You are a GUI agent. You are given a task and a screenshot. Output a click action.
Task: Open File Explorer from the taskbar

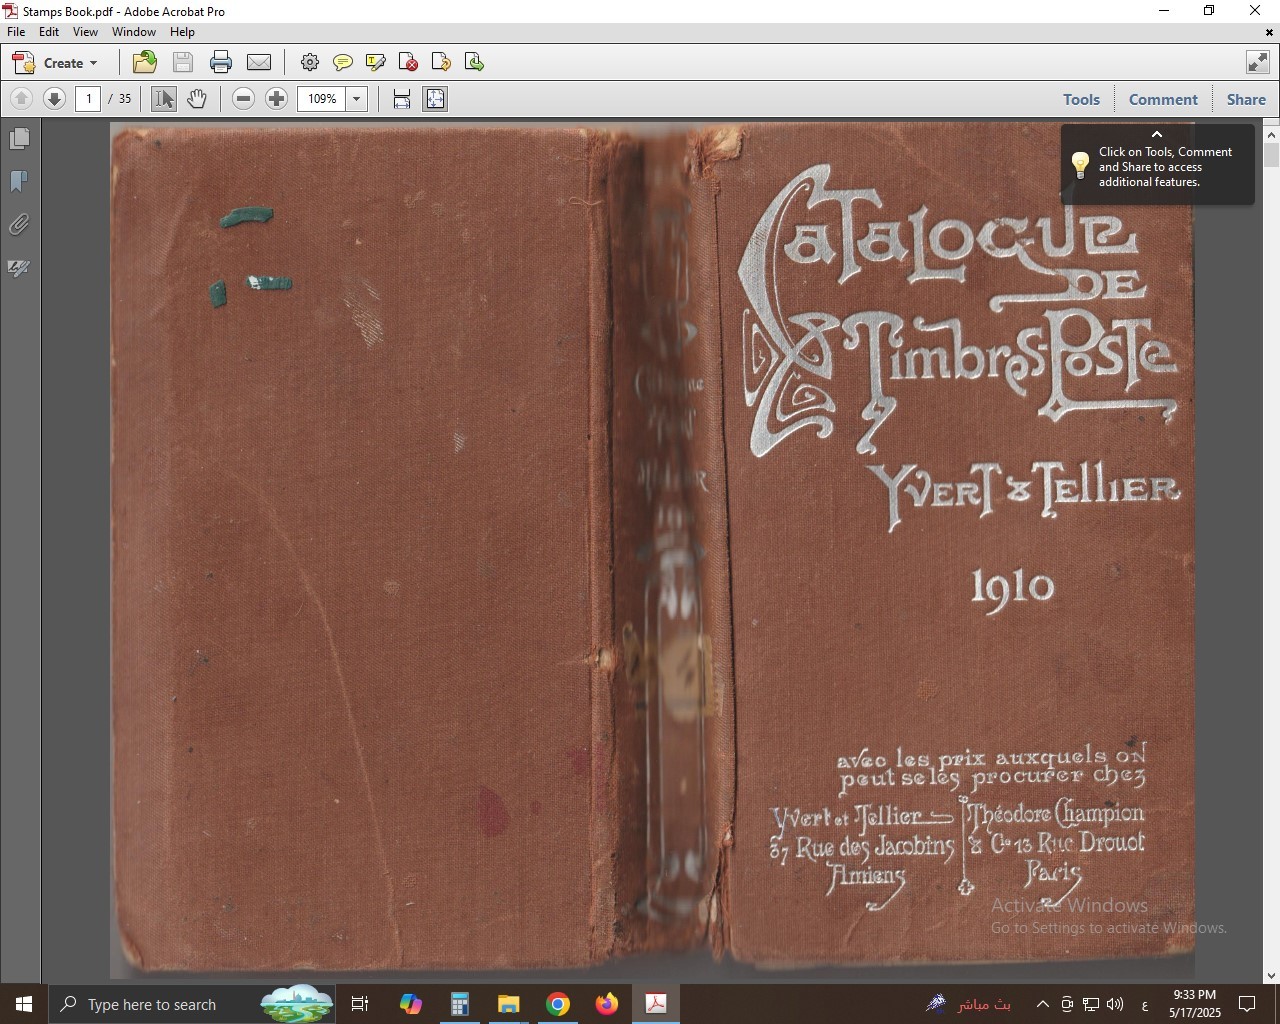click(x=508, y=1004)
